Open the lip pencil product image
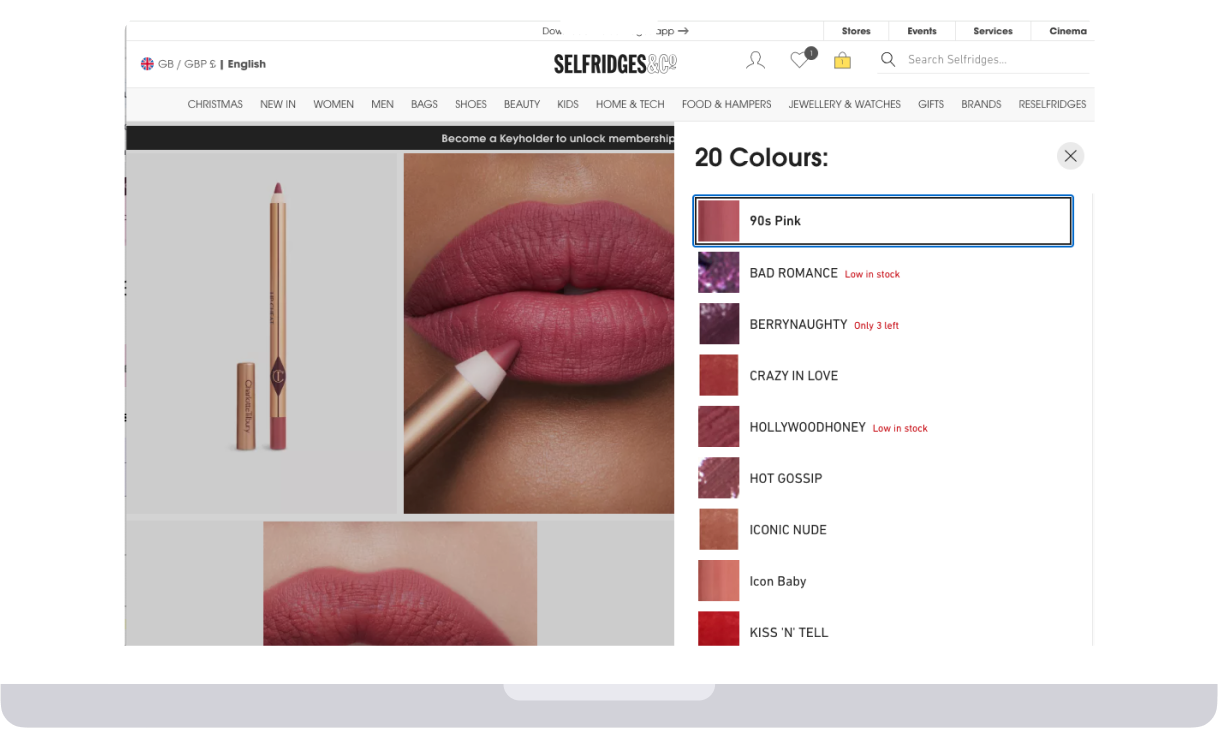1218x735 pixels. 261,333
